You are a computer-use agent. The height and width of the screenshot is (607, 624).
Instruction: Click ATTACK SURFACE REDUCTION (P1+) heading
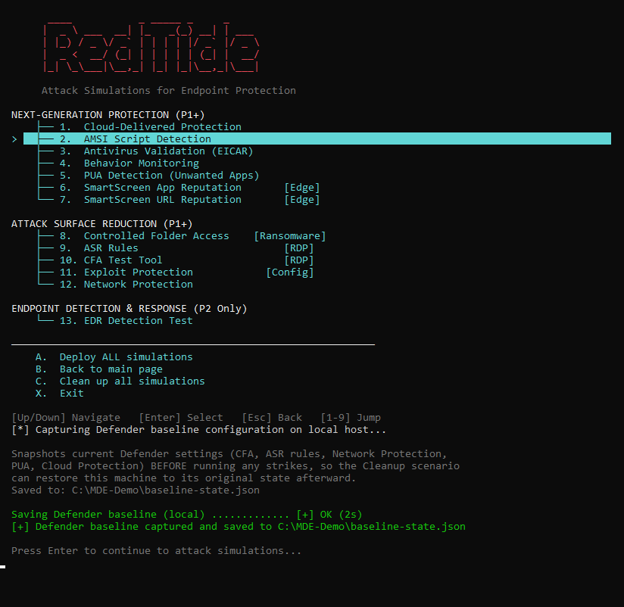[x=102, y=224]
